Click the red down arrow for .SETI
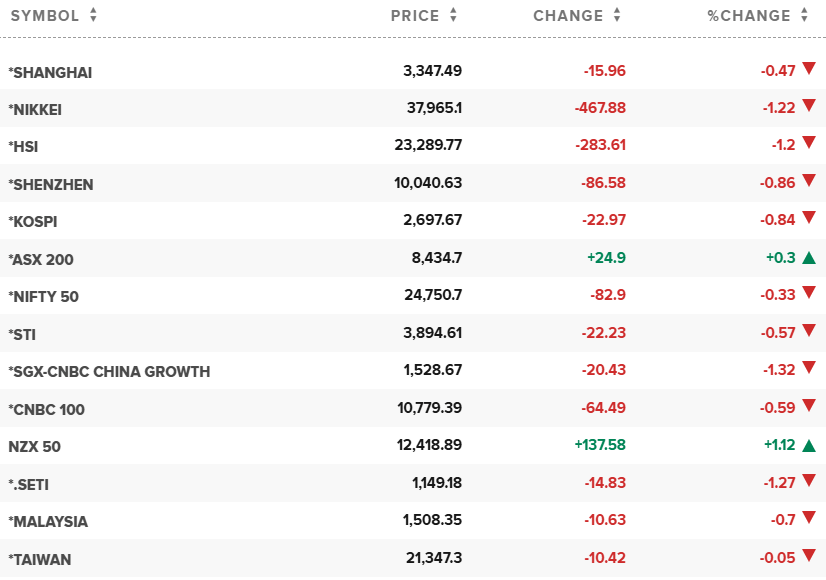826x580 pixels. pos(808,482)
